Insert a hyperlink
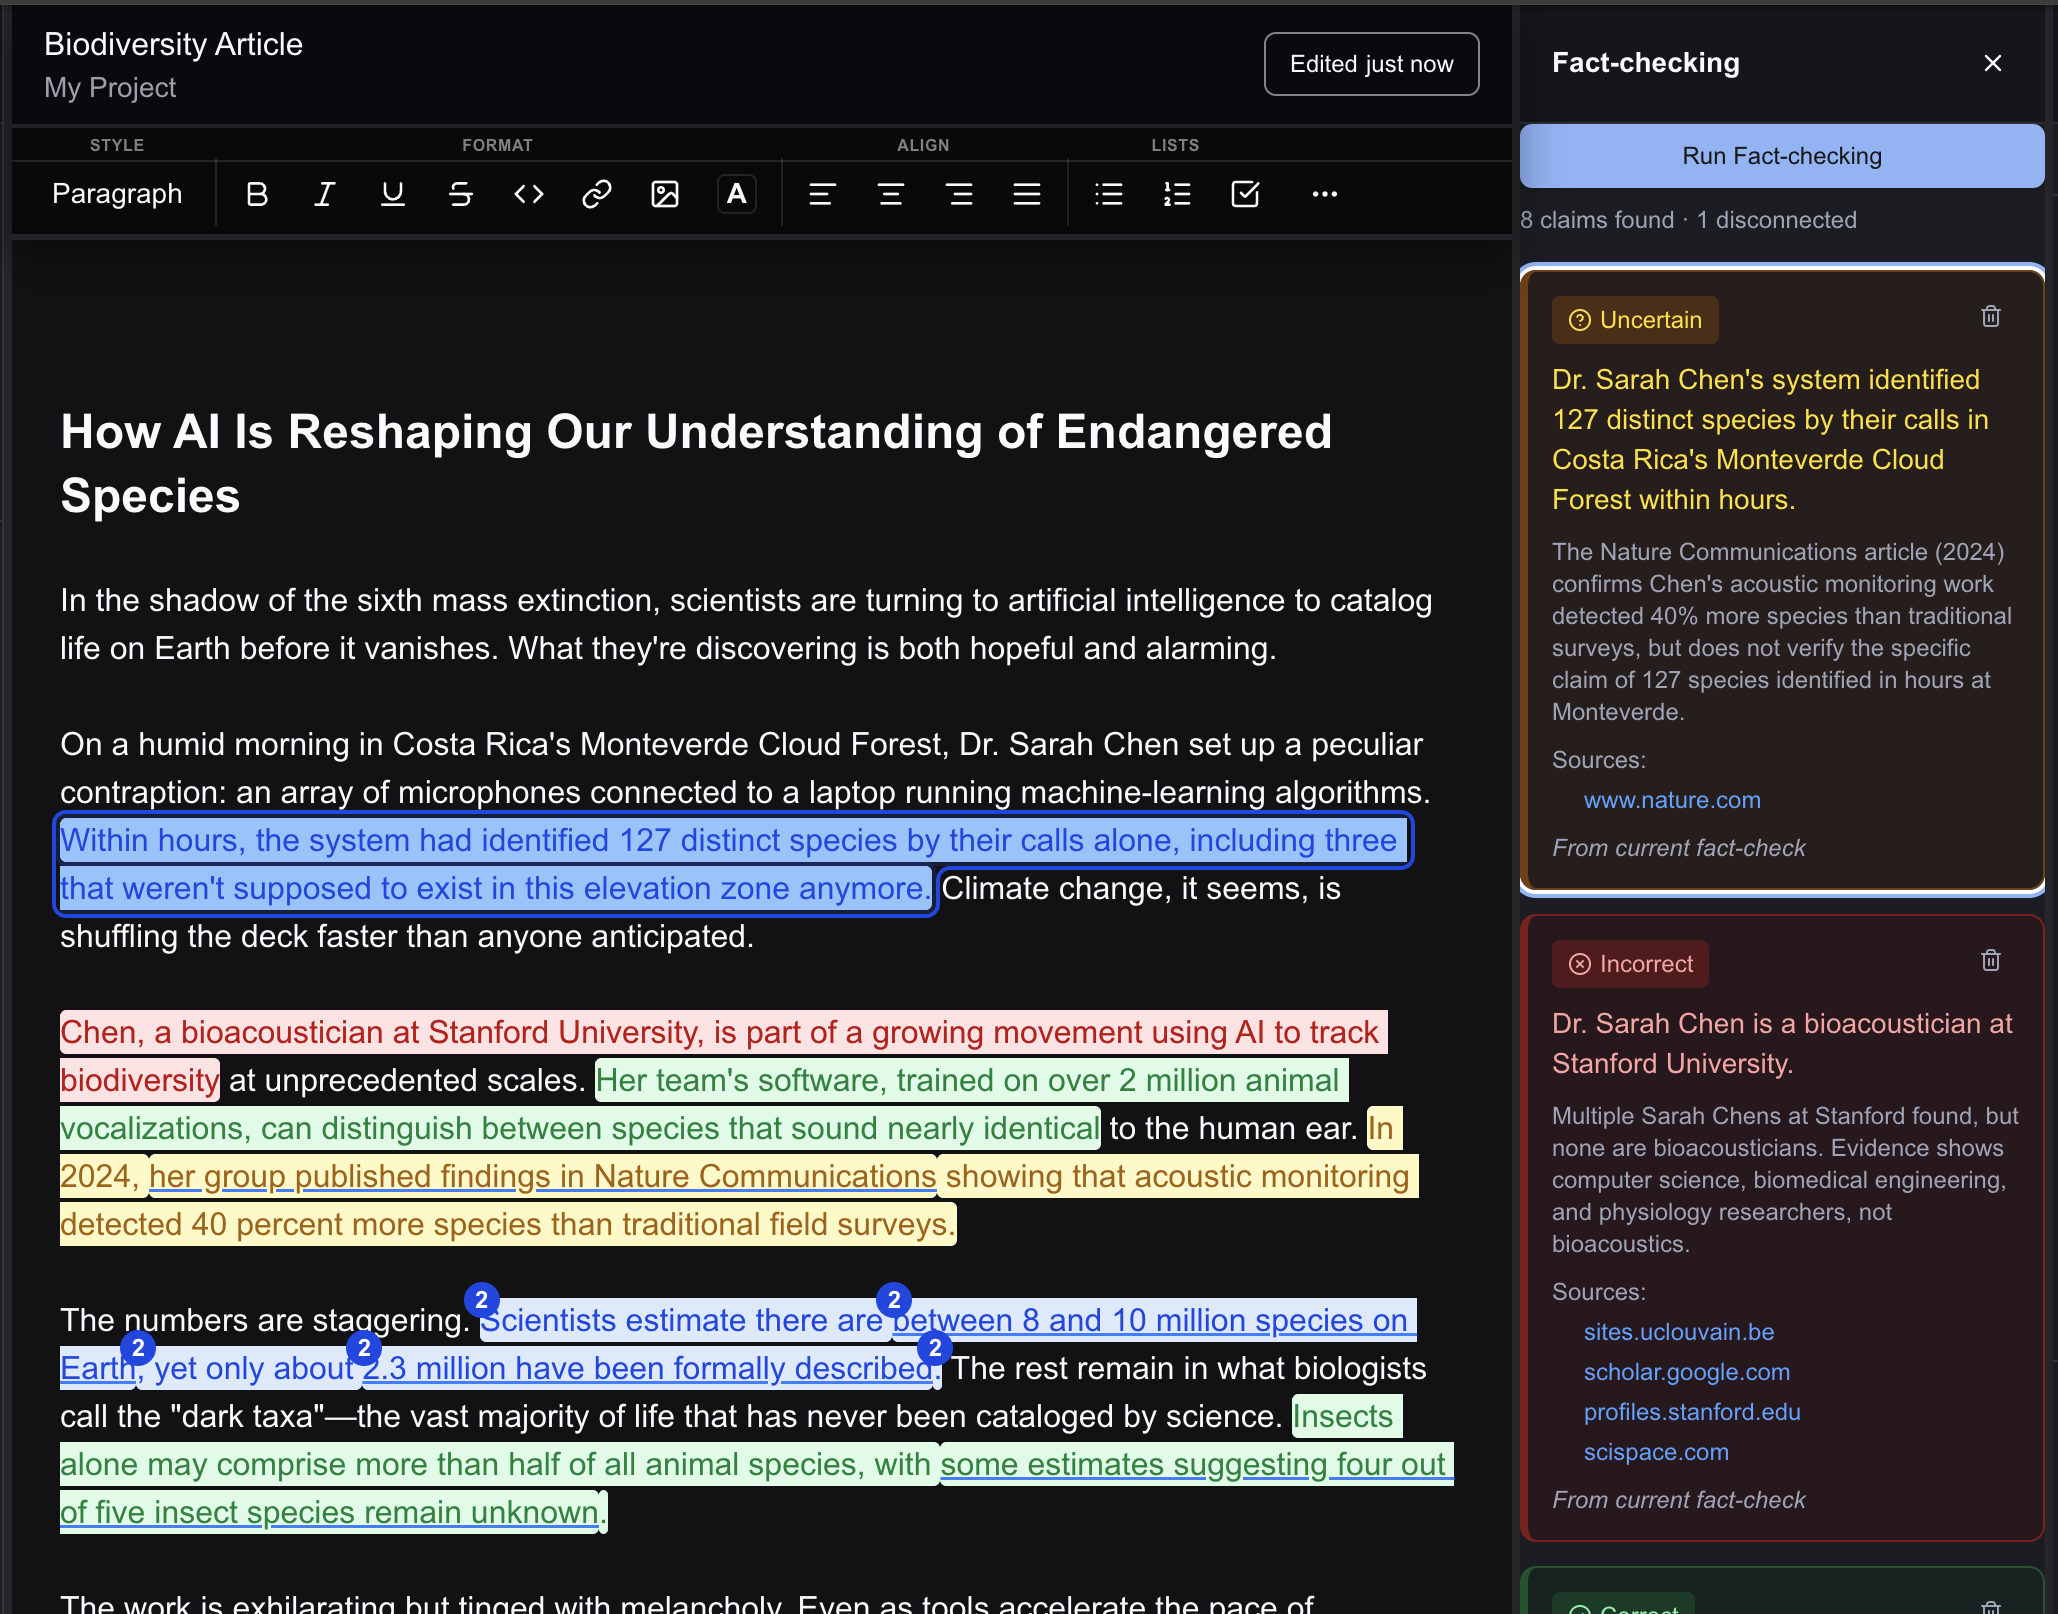The height and width of the screenshot is (1614, 2058). point(597,194)
